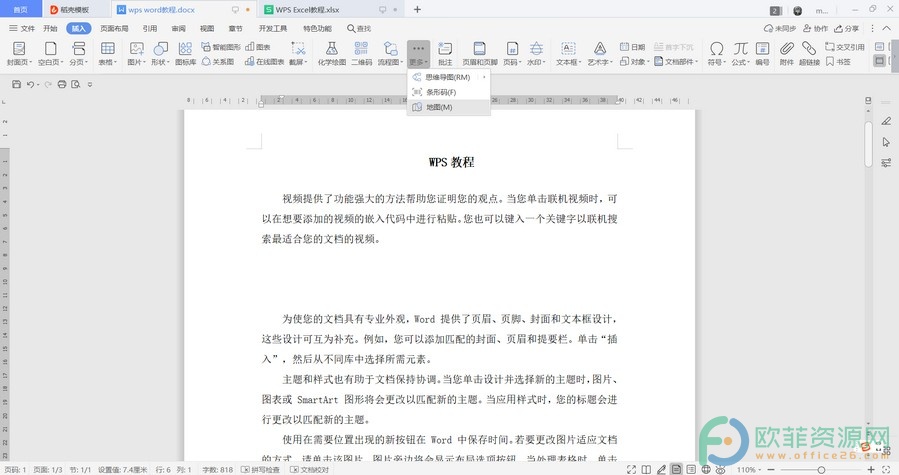Viewport: 899px width, 475px height.
Task: Insert a relation diagram (关系图)
Action: (x=218, y=61)
